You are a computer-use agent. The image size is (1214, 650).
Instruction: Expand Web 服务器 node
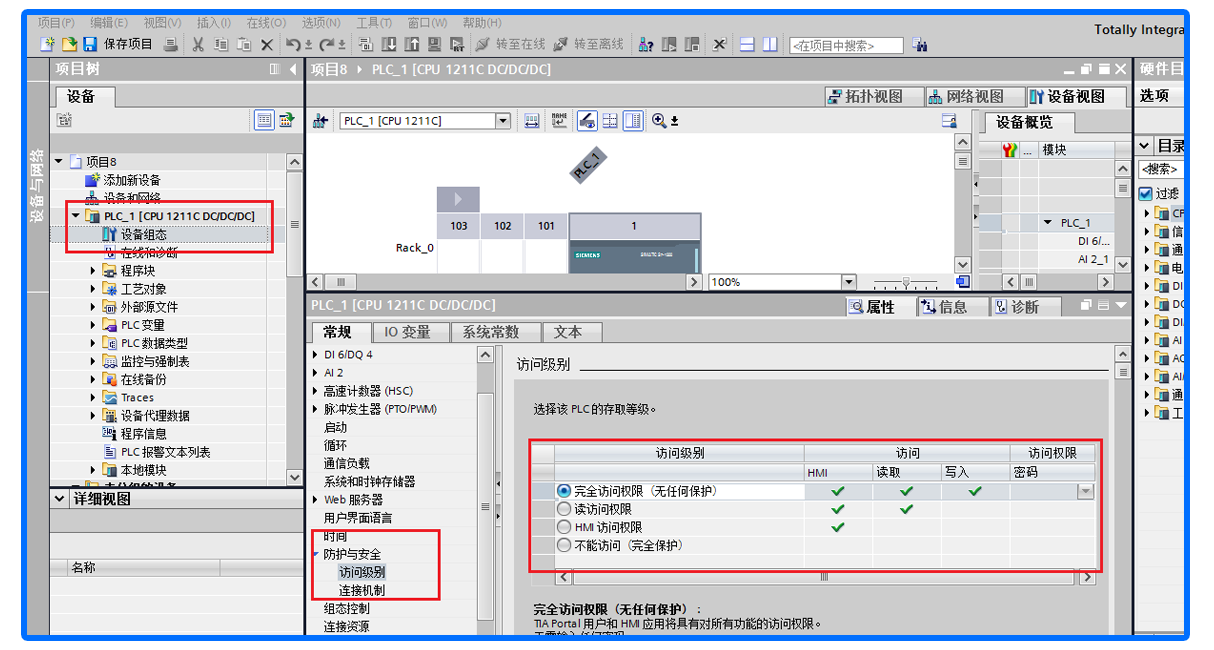(316, 499)
